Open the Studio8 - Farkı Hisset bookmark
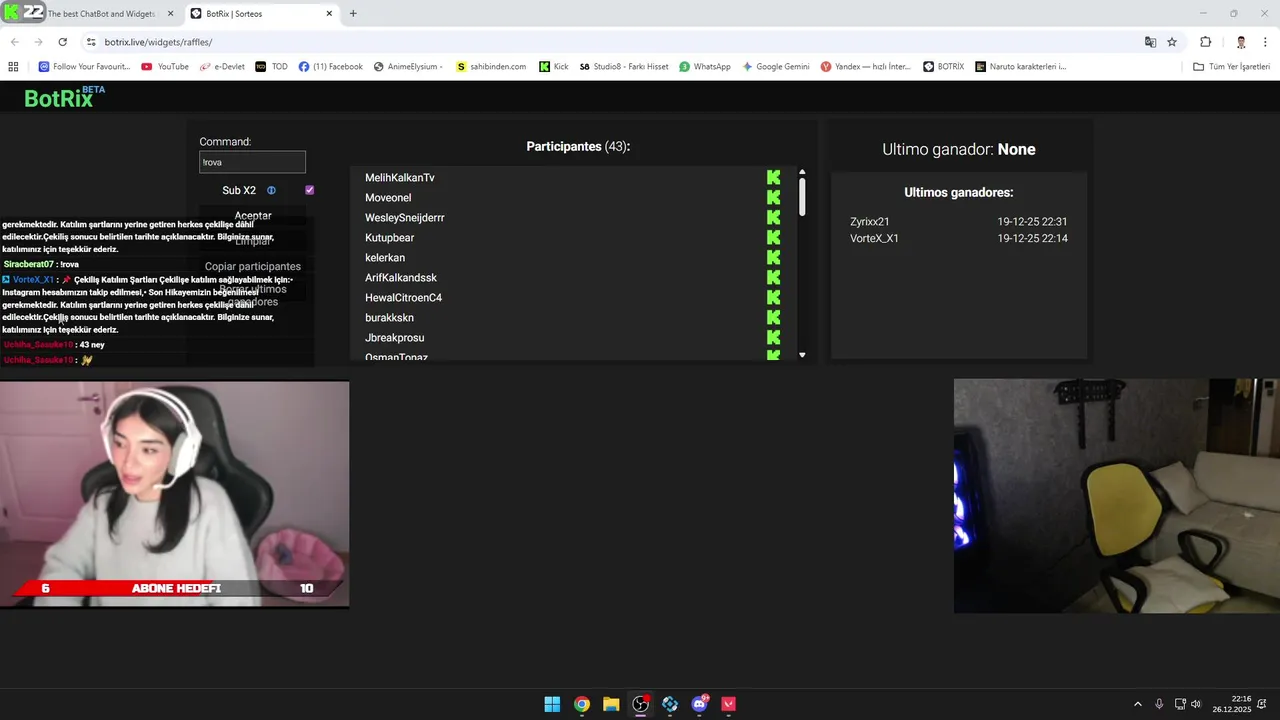Viewport: 1280px width, 720px height. click(623, 67)
